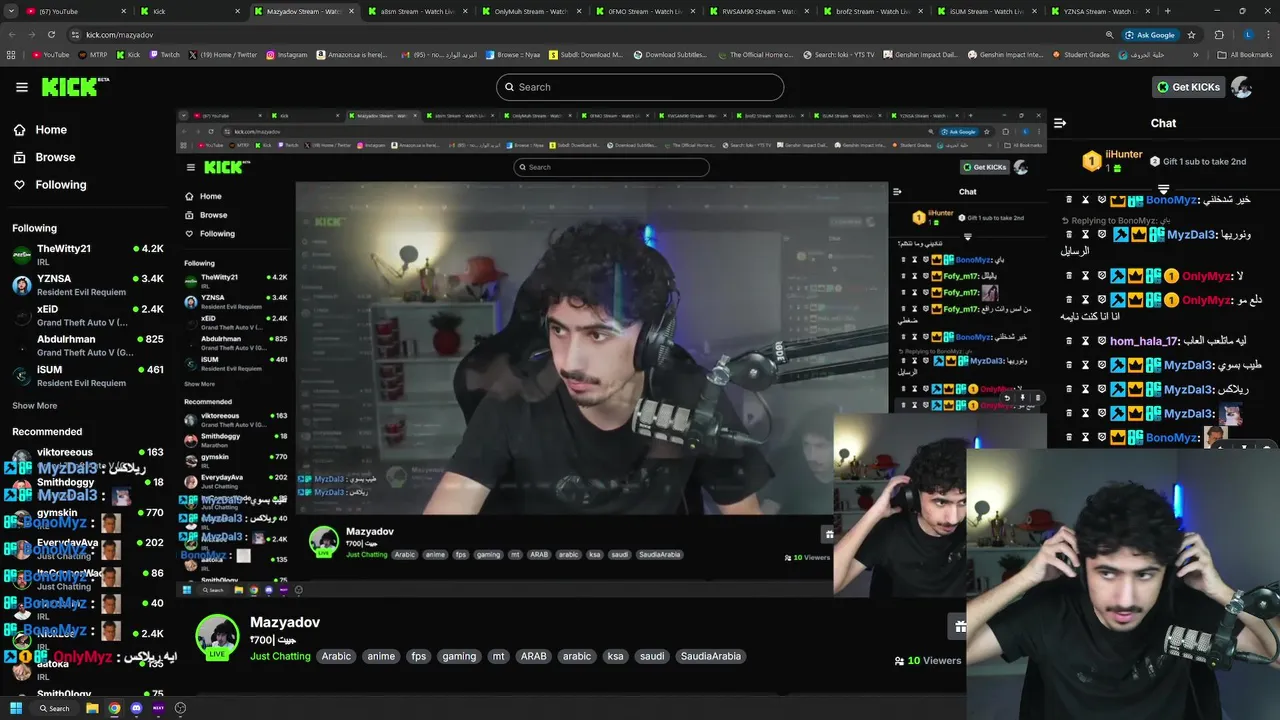Open viktoreeous in Recommended list
Image resolution: width=1280 pixels, height=720 pixels.
point(88,457)
